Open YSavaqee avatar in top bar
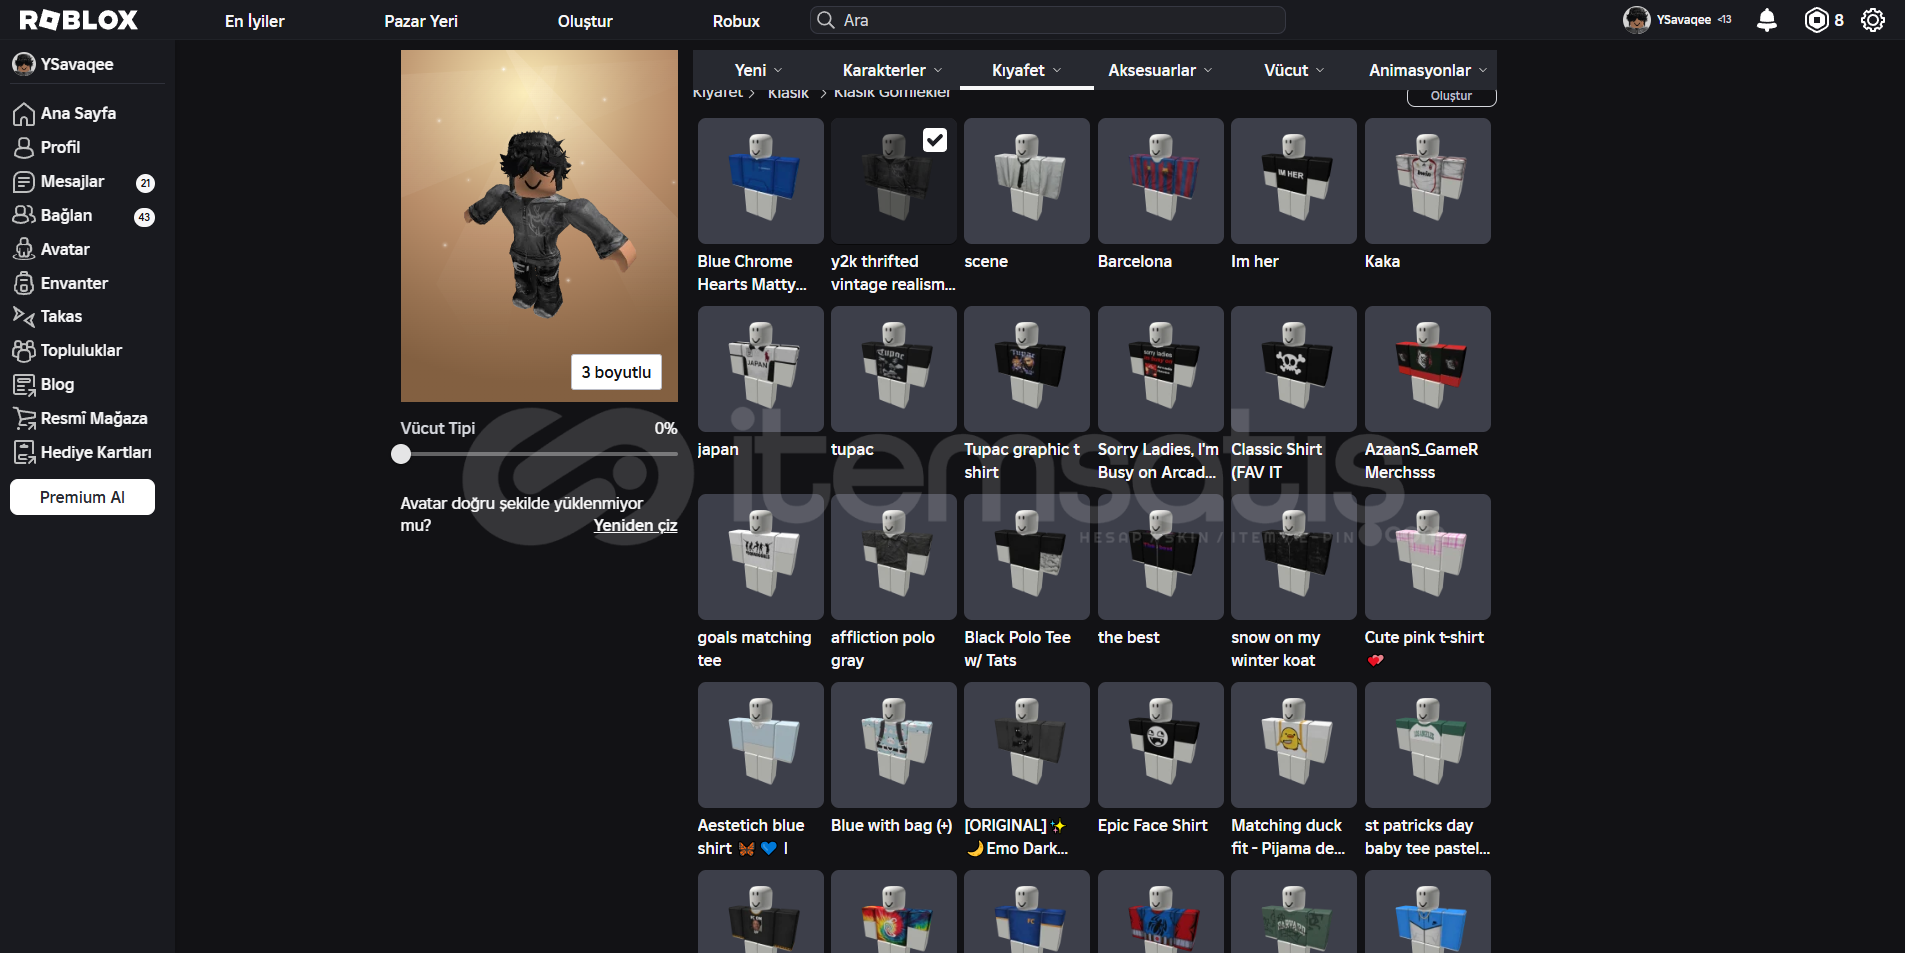 click(x=1636, y=20)
